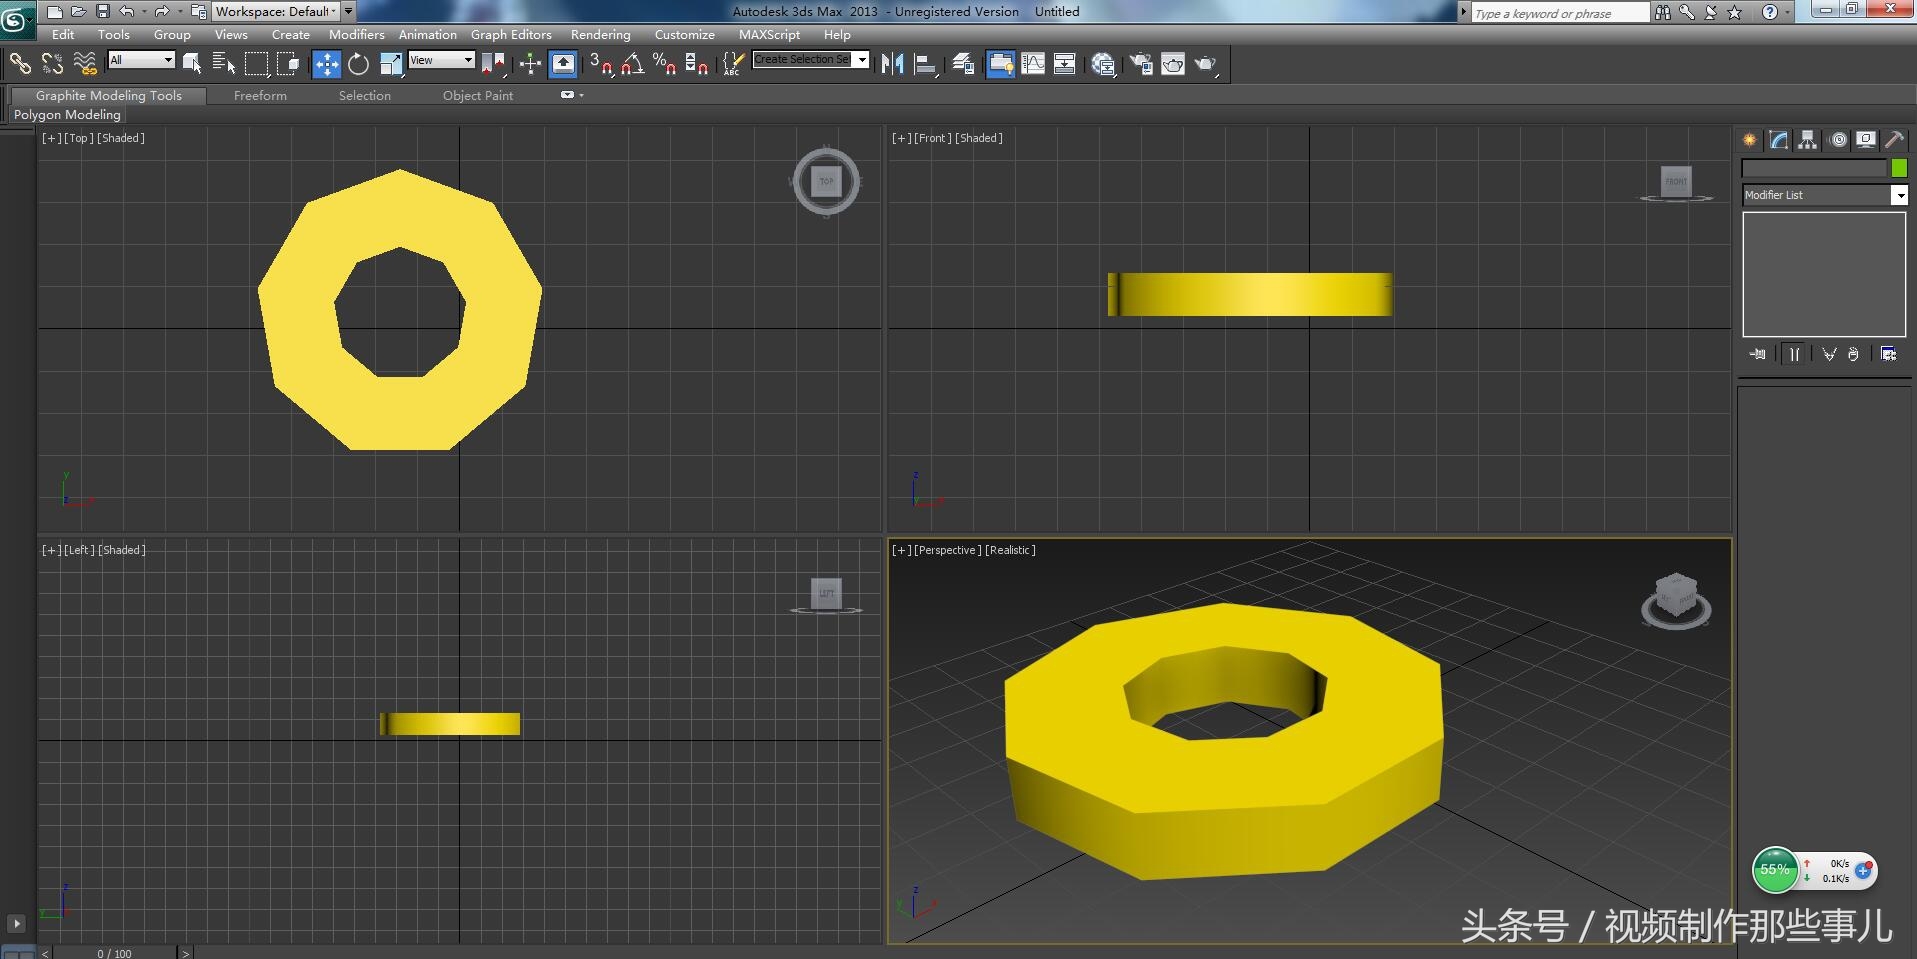
Task: Click the Select by Name icon
Action: coord(224,65)
